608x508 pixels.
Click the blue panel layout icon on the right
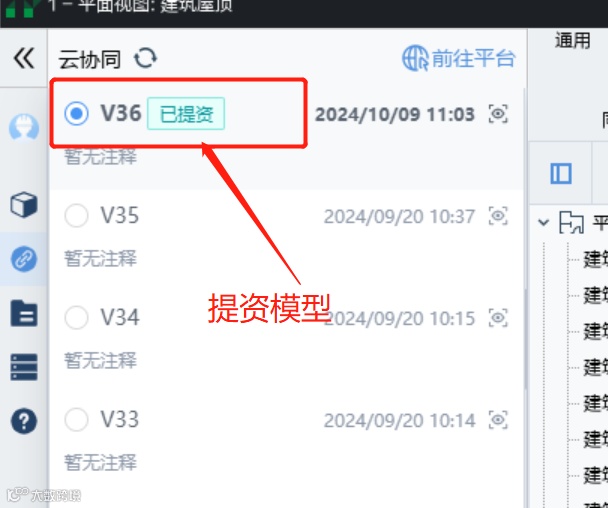tap(561, 173)
